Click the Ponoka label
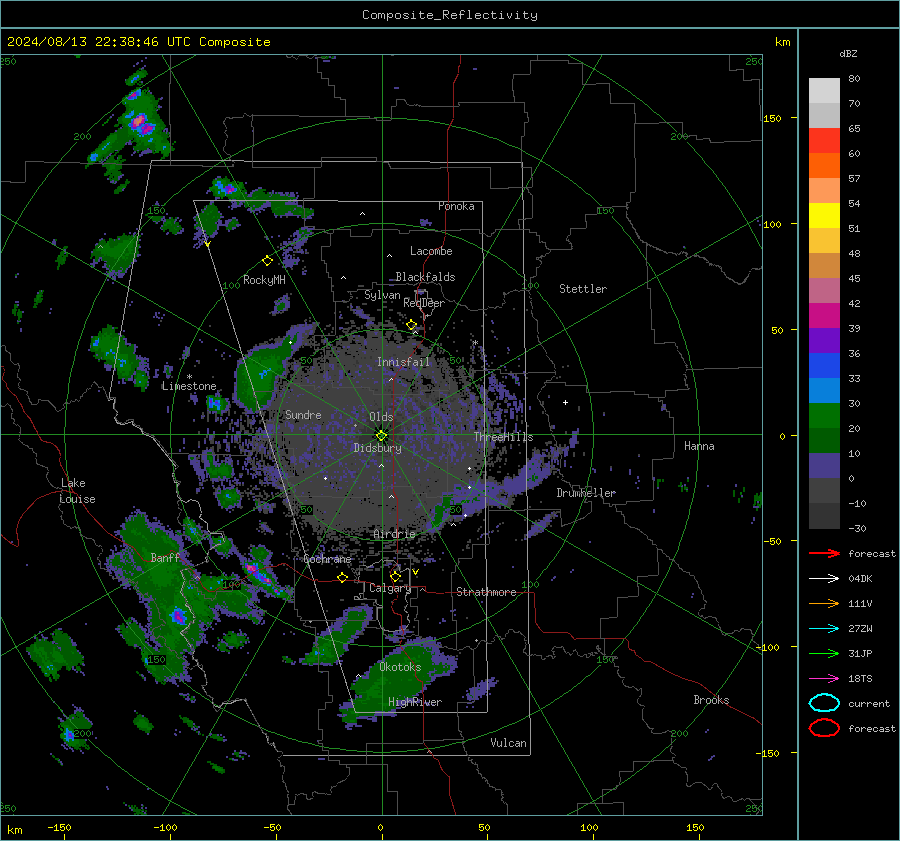Image resolution: width=900 pixels, height=841 pixels. click(456, 206)
